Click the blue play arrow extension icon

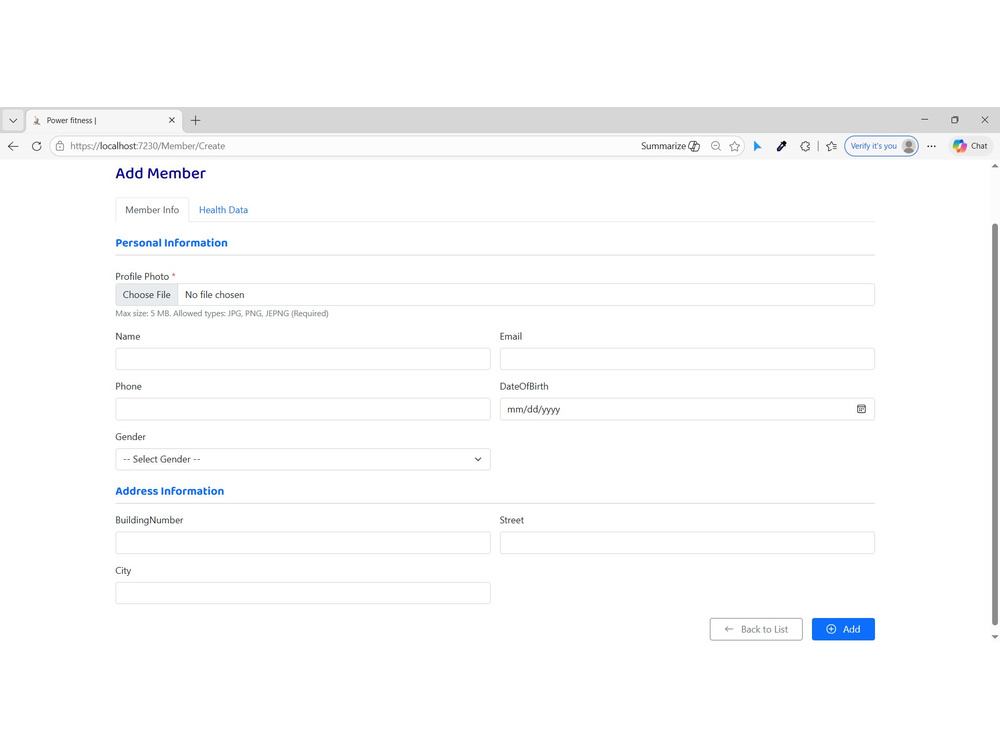coord(758,146)
